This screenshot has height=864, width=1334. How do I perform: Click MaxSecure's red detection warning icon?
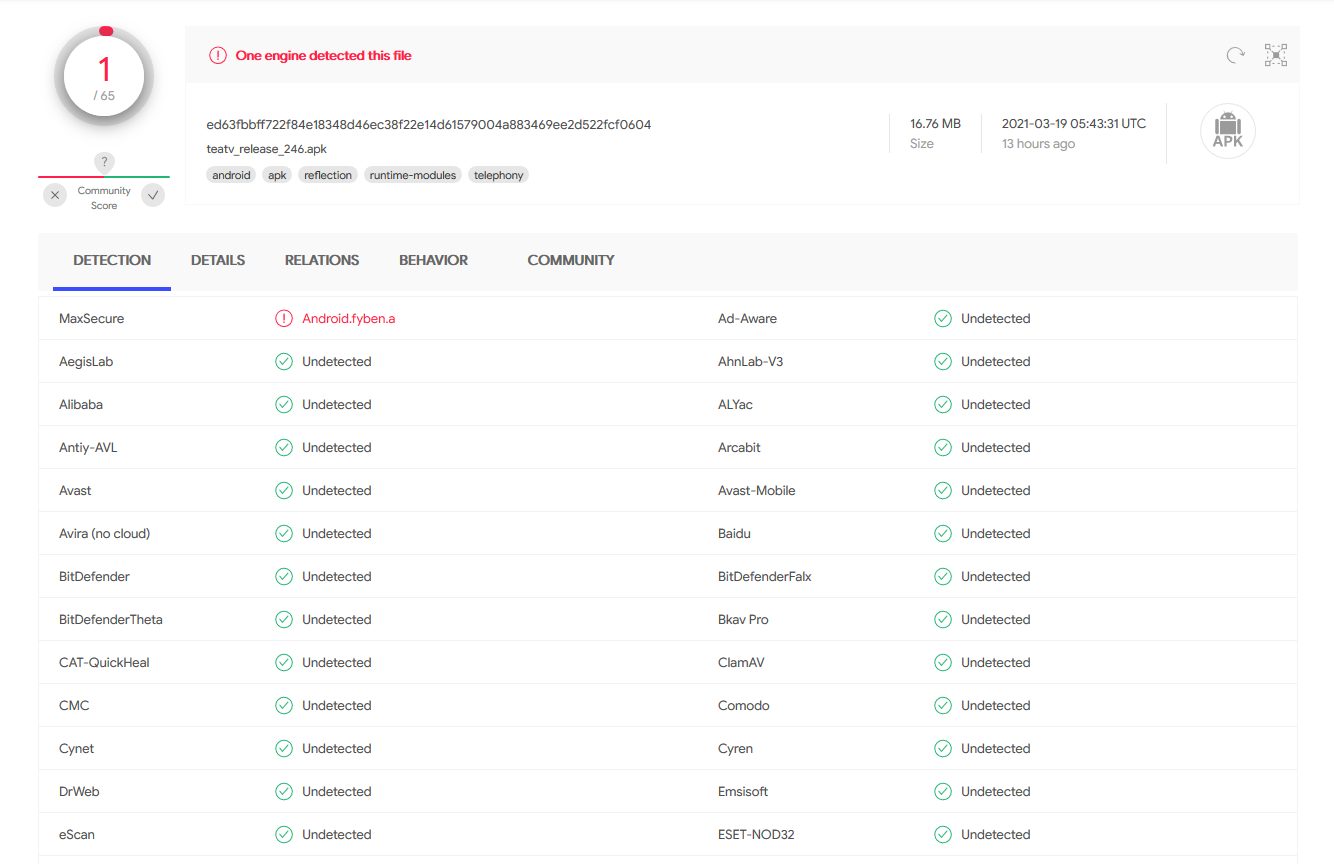[284, 319]
